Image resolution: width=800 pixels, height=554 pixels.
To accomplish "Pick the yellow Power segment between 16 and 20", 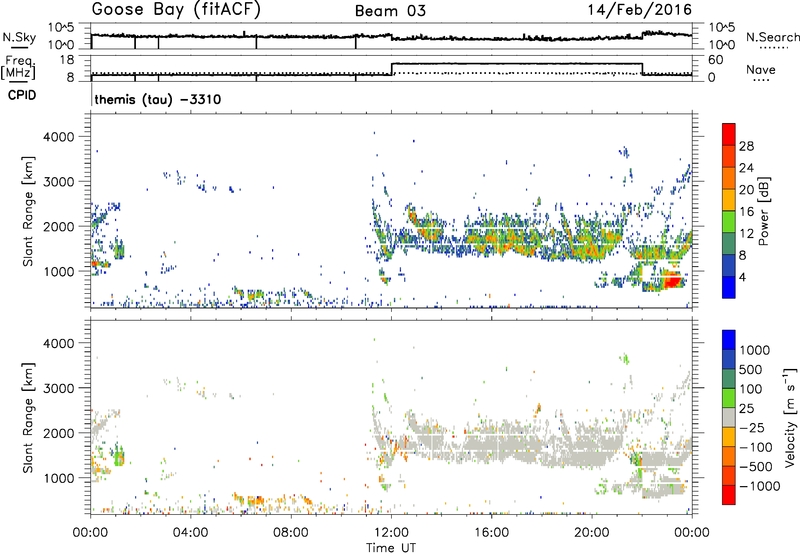I will [729, 200].
